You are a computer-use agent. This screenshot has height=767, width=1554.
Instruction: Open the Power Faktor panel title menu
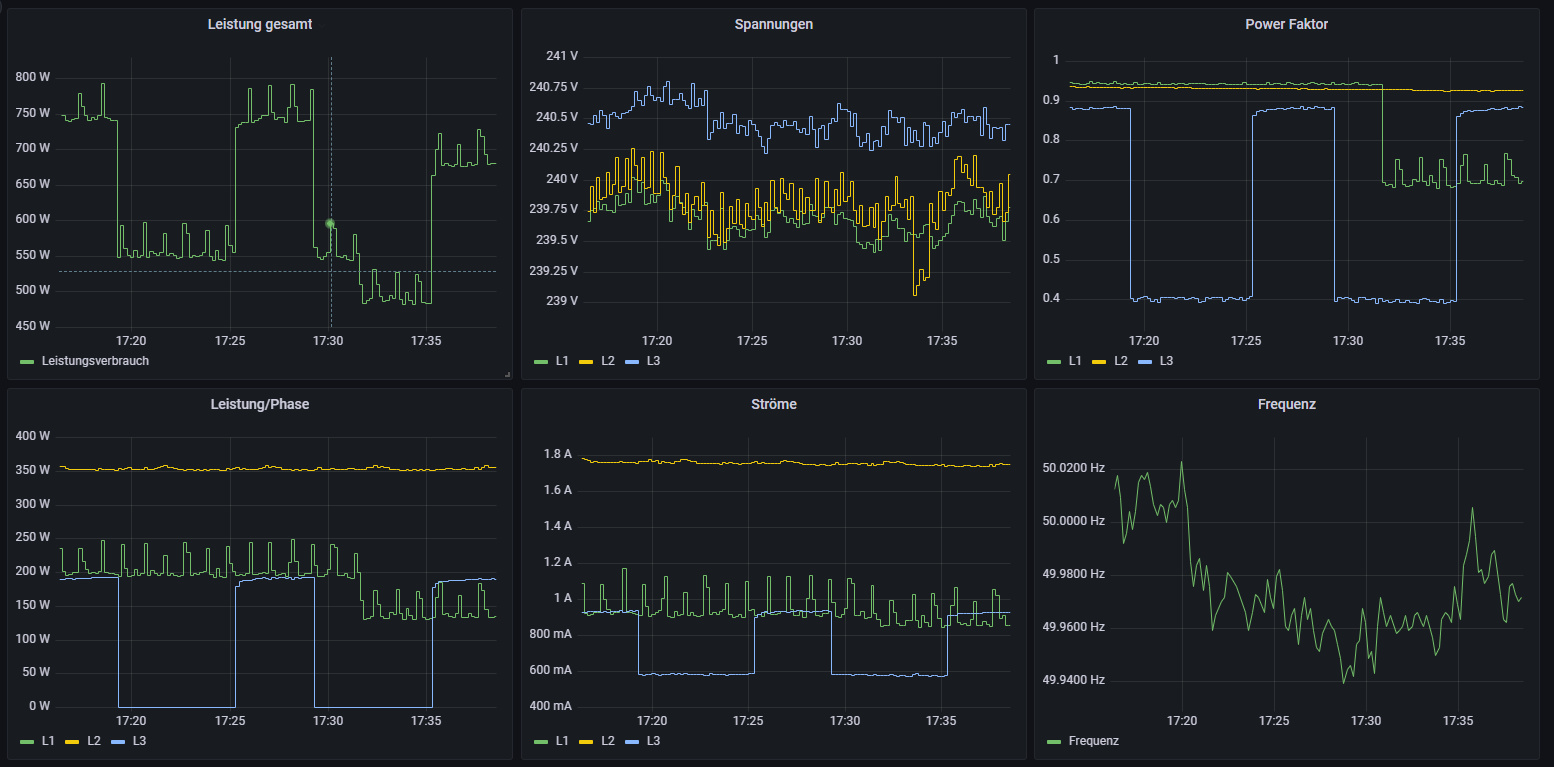pyautogui.click(x=1286, y=24)
